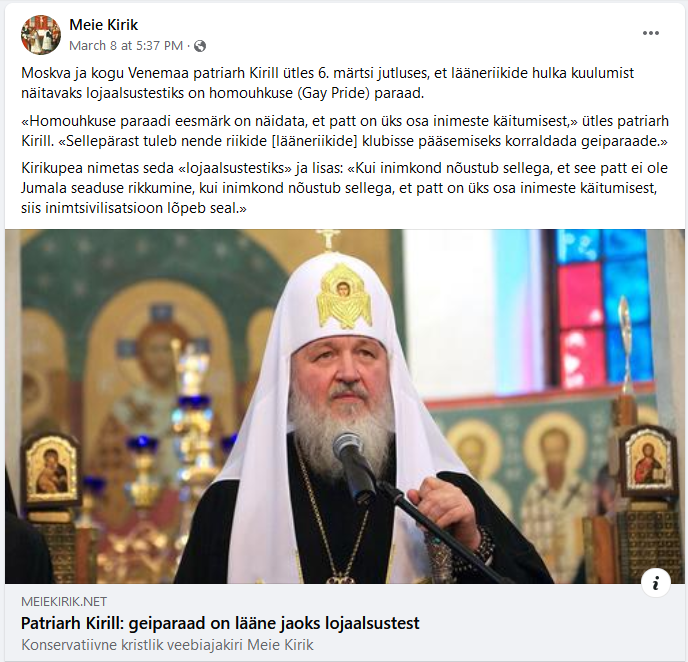This screenshot has height=662, width=688.
Task: Click the paragraph starting «Homouhkuse paraadi eesmärk
Action: (x=345, y=131)
